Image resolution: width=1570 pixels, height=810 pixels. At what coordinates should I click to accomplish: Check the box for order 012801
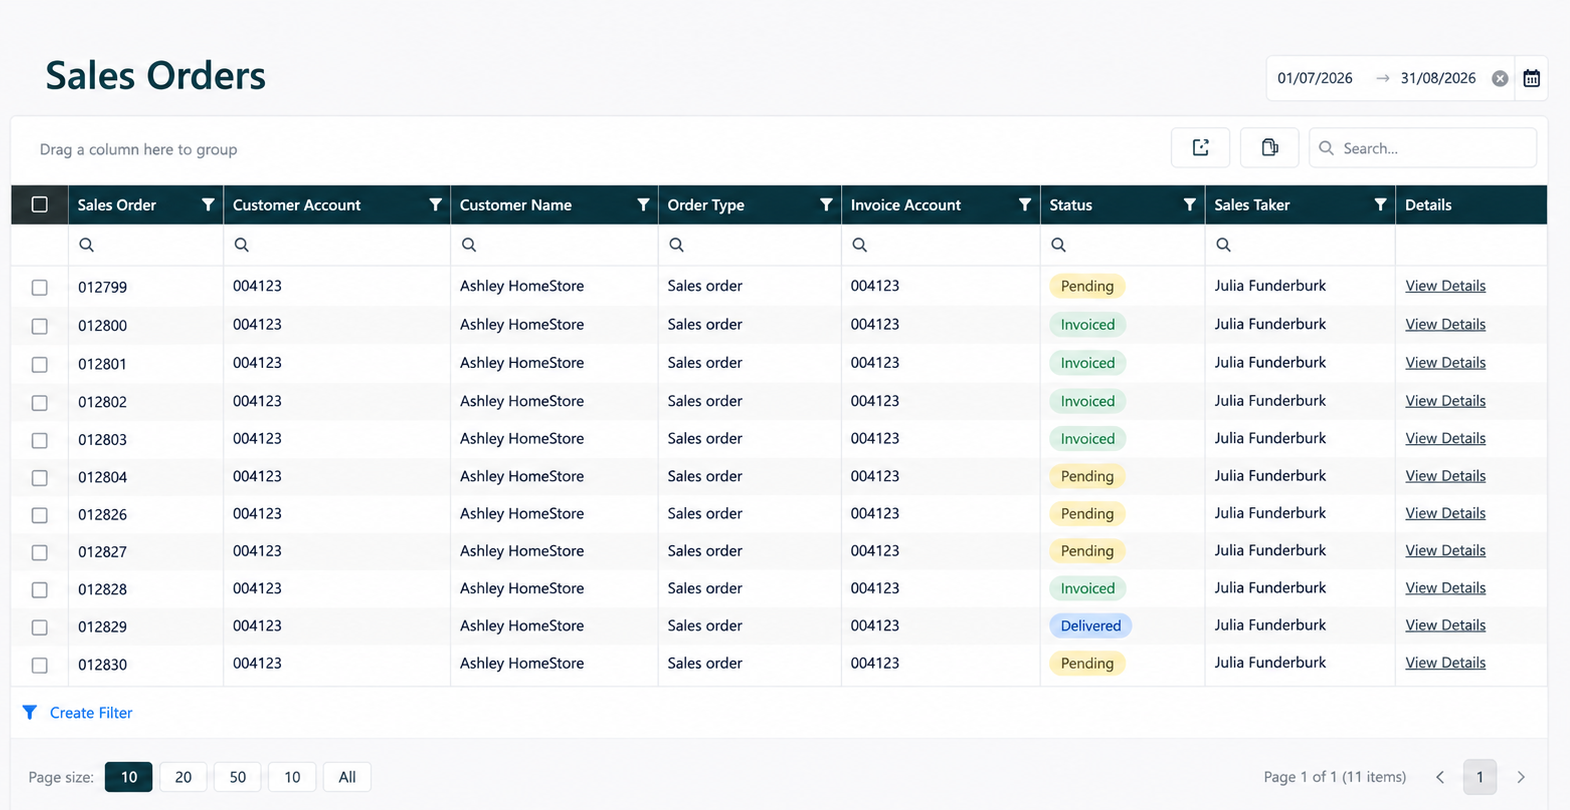tap(40, 365)
